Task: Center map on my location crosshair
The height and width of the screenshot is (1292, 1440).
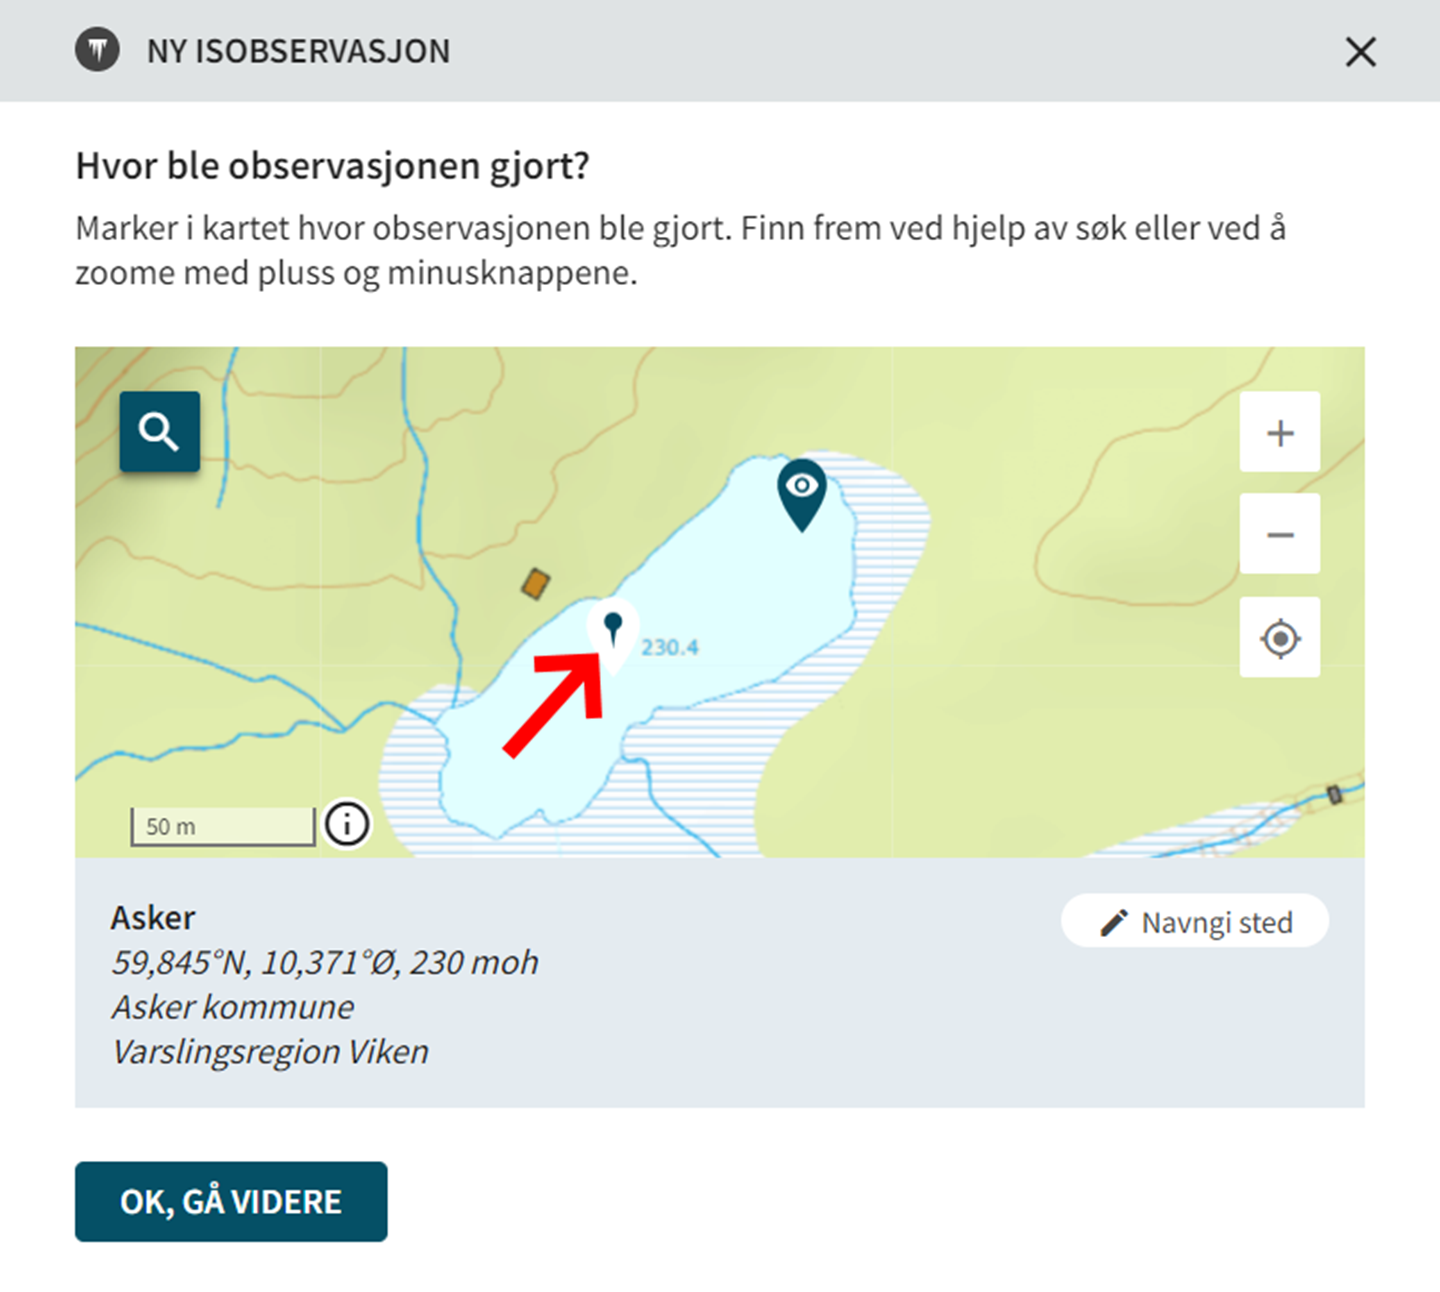Action: tap(1280, 637)
